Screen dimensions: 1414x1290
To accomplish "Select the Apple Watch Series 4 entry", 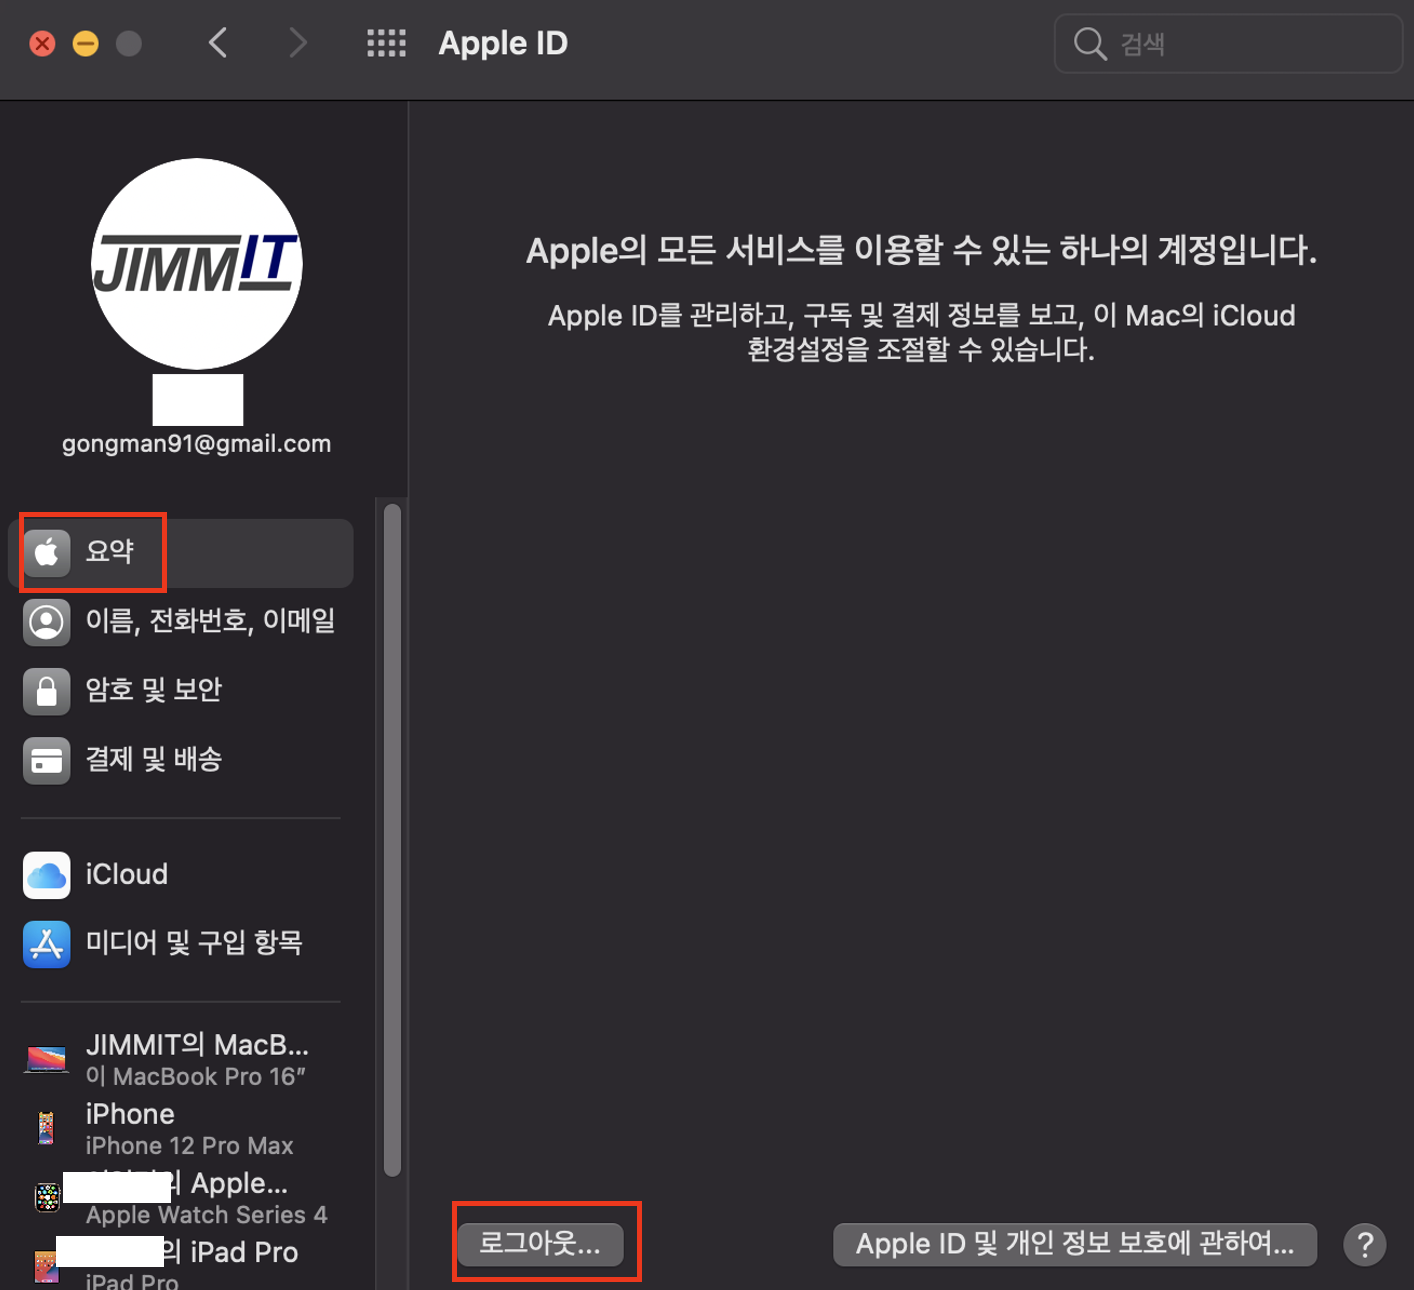I will pyautogui.click(x=182, y=1198).
